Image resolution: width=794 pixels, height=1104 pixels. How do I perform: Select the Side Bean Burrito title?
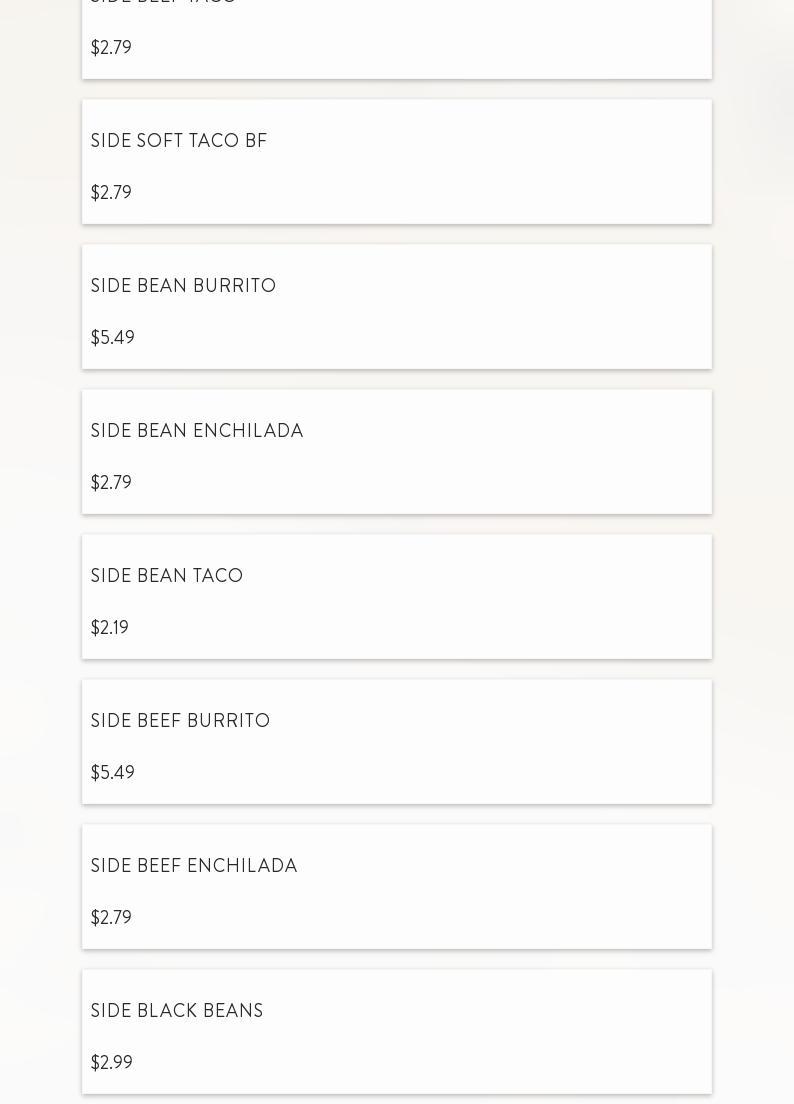coord(183,287)
